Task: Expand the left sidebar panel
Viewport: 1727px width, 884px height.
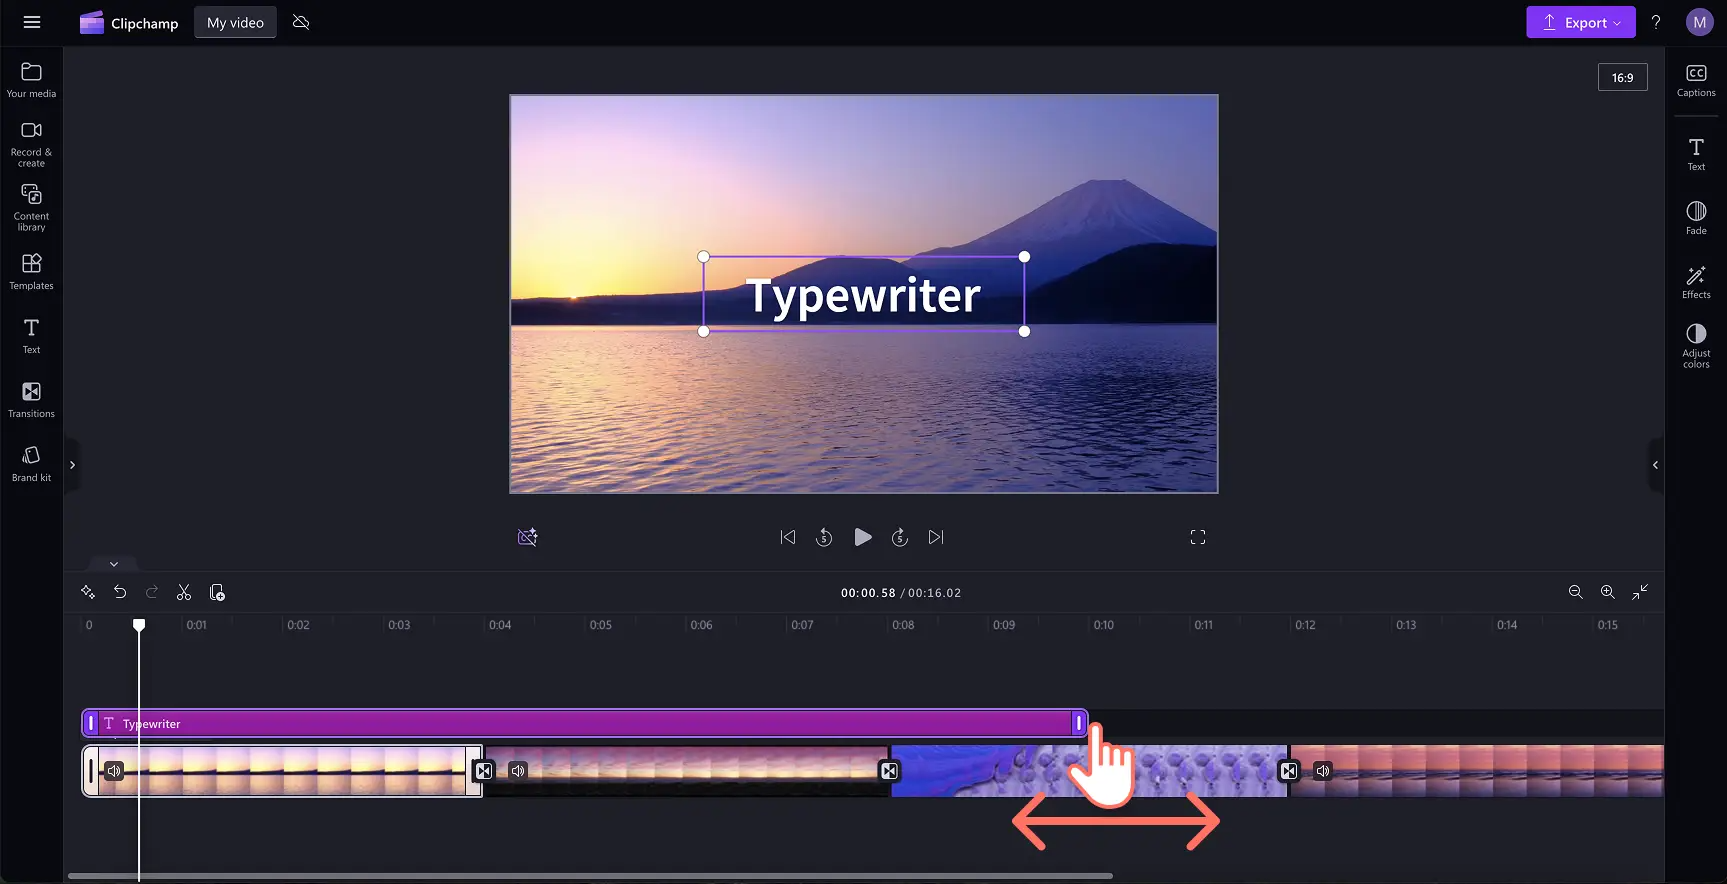Action: [x=72, y=465]
